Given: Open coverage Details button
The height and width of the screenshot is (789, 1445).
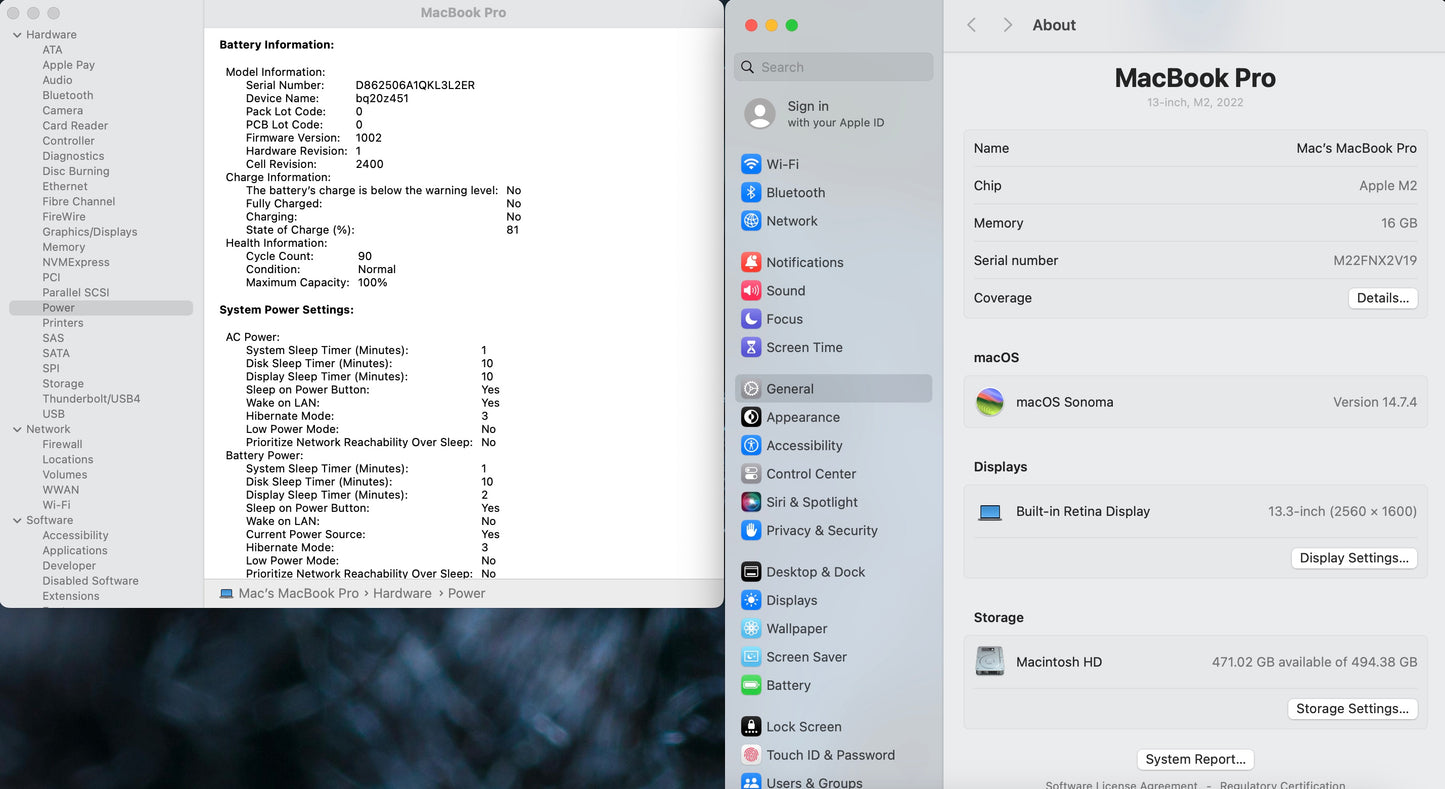Looking at the screenshot, I should point(1383,298).
